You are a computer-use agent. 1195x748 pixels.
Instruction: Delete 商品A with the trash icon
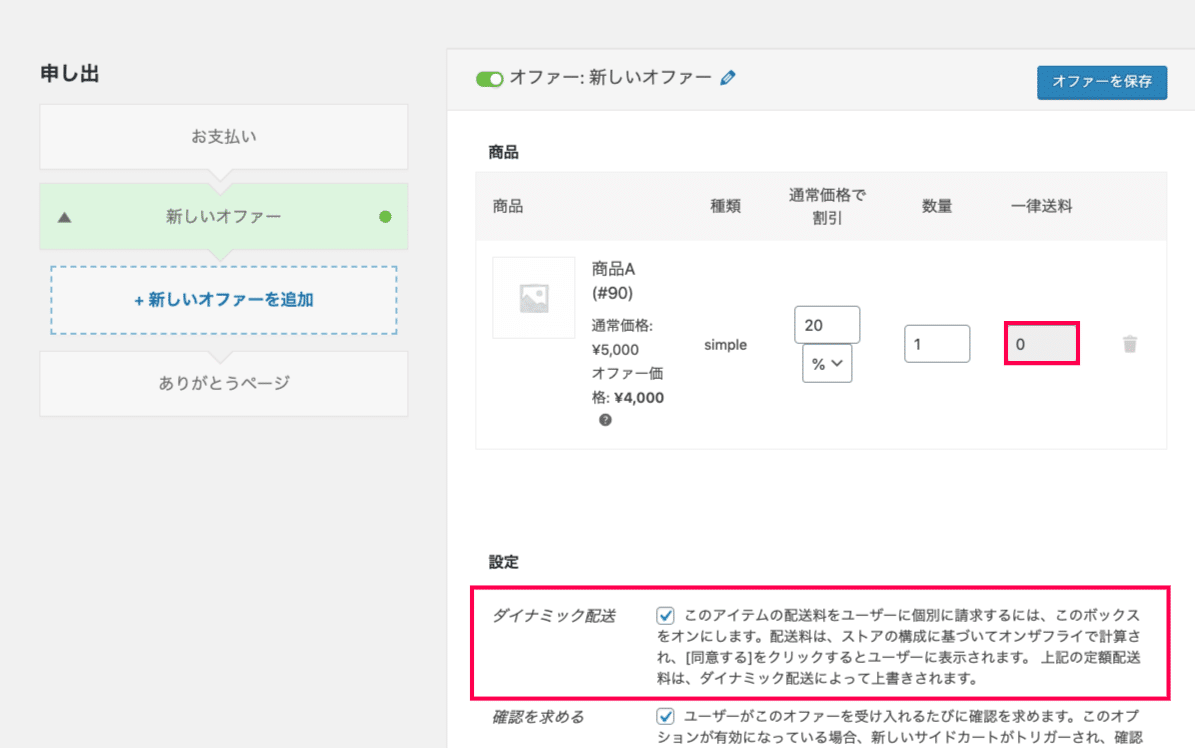1129,344
